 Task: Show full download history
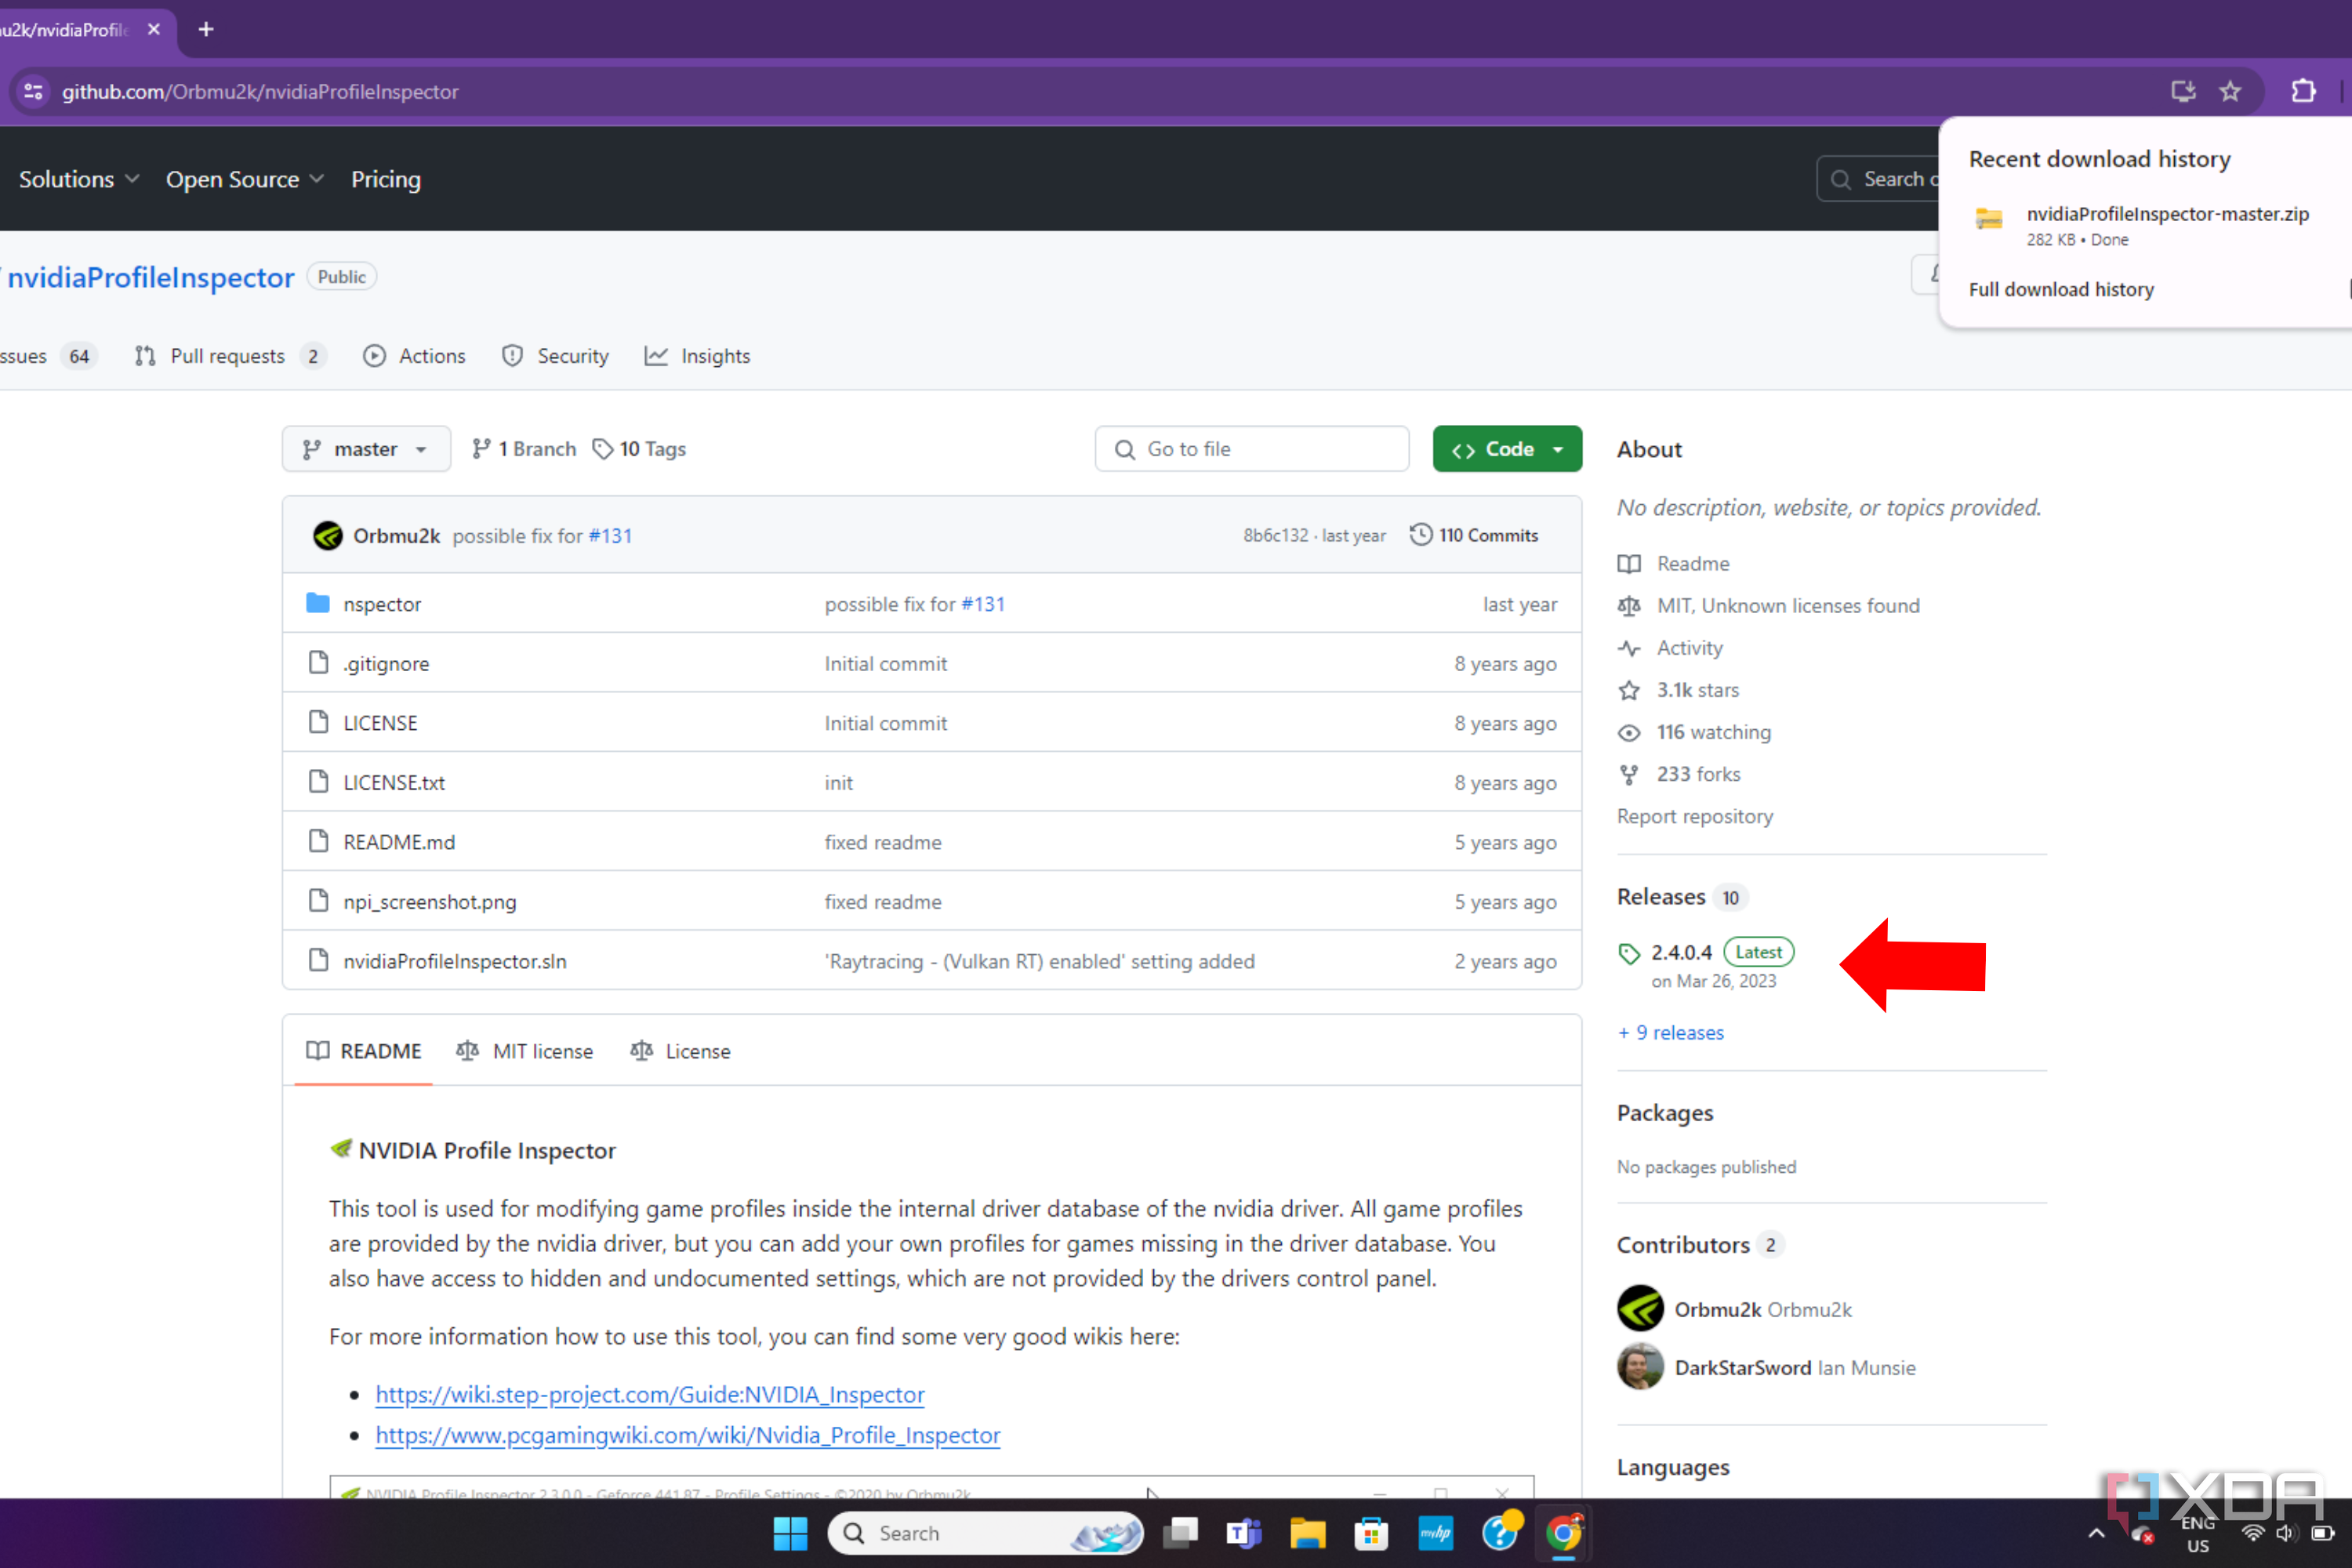coord(2061,289)
